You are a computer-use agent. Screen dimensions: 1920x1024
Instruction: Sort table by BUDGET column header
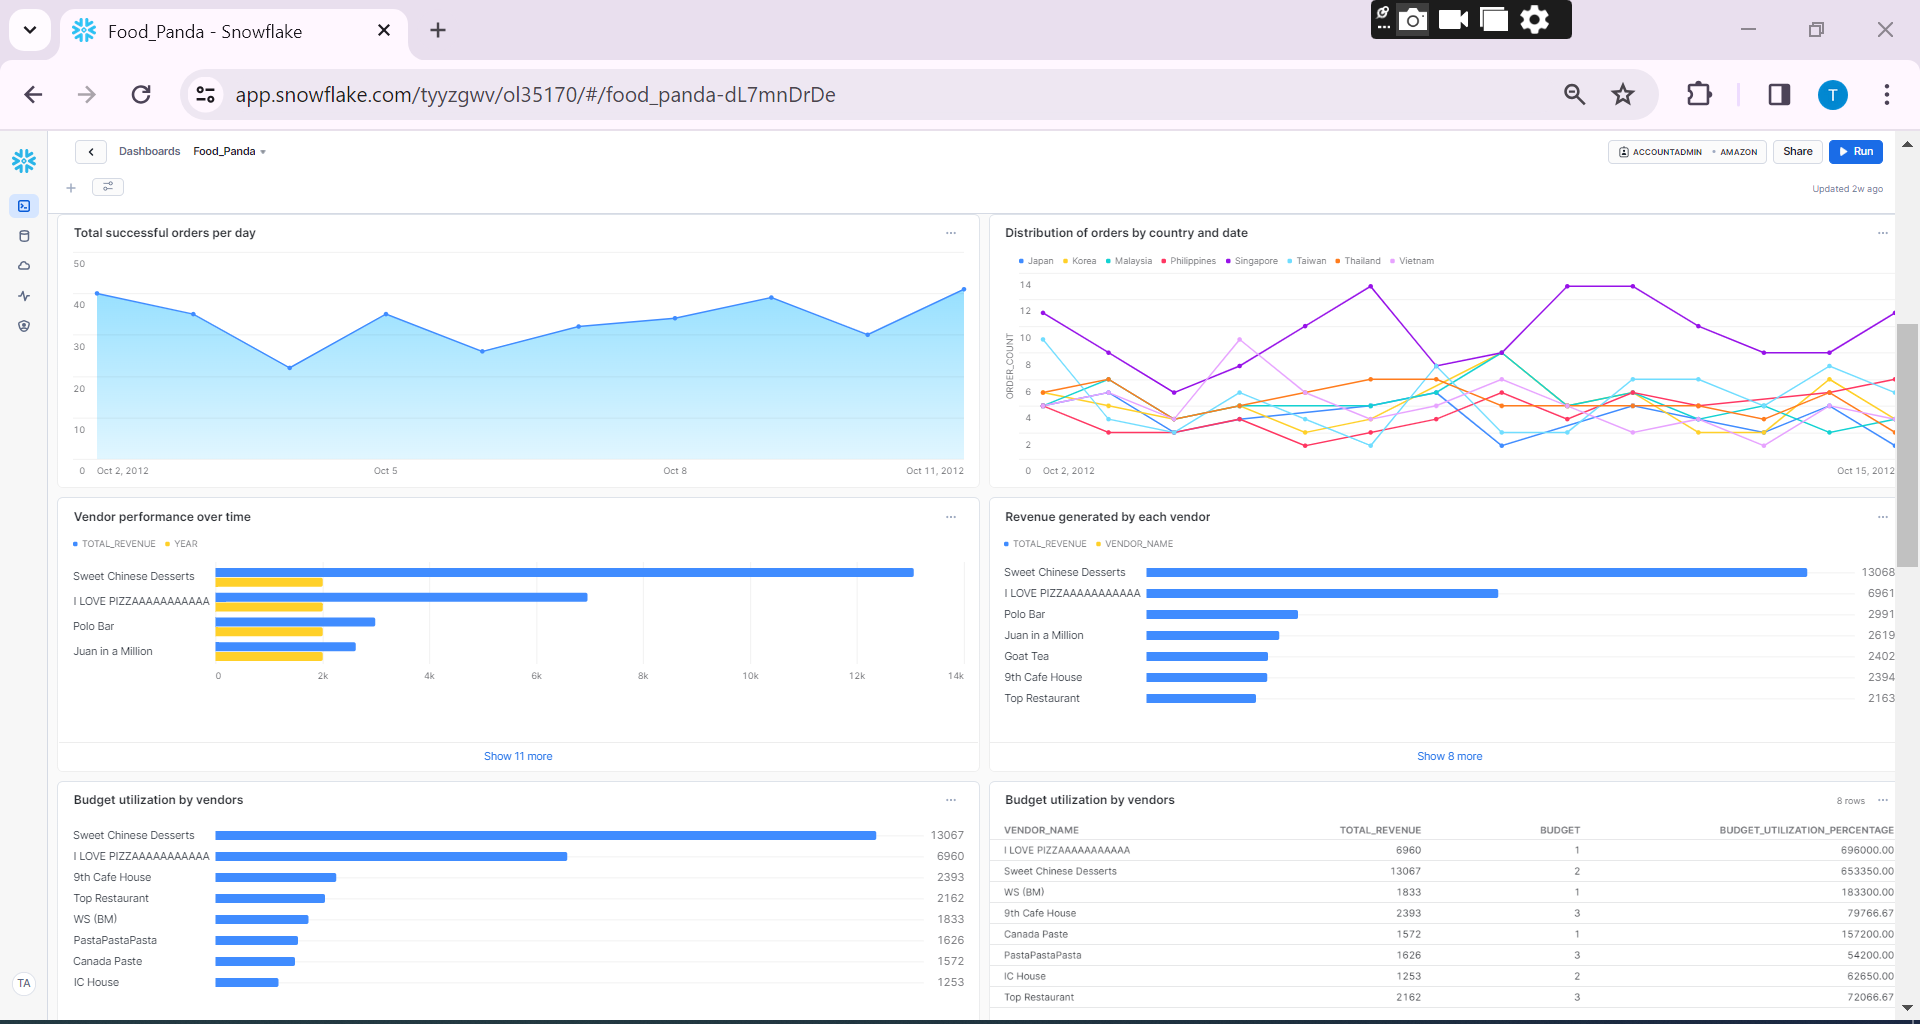[1560, 830]
